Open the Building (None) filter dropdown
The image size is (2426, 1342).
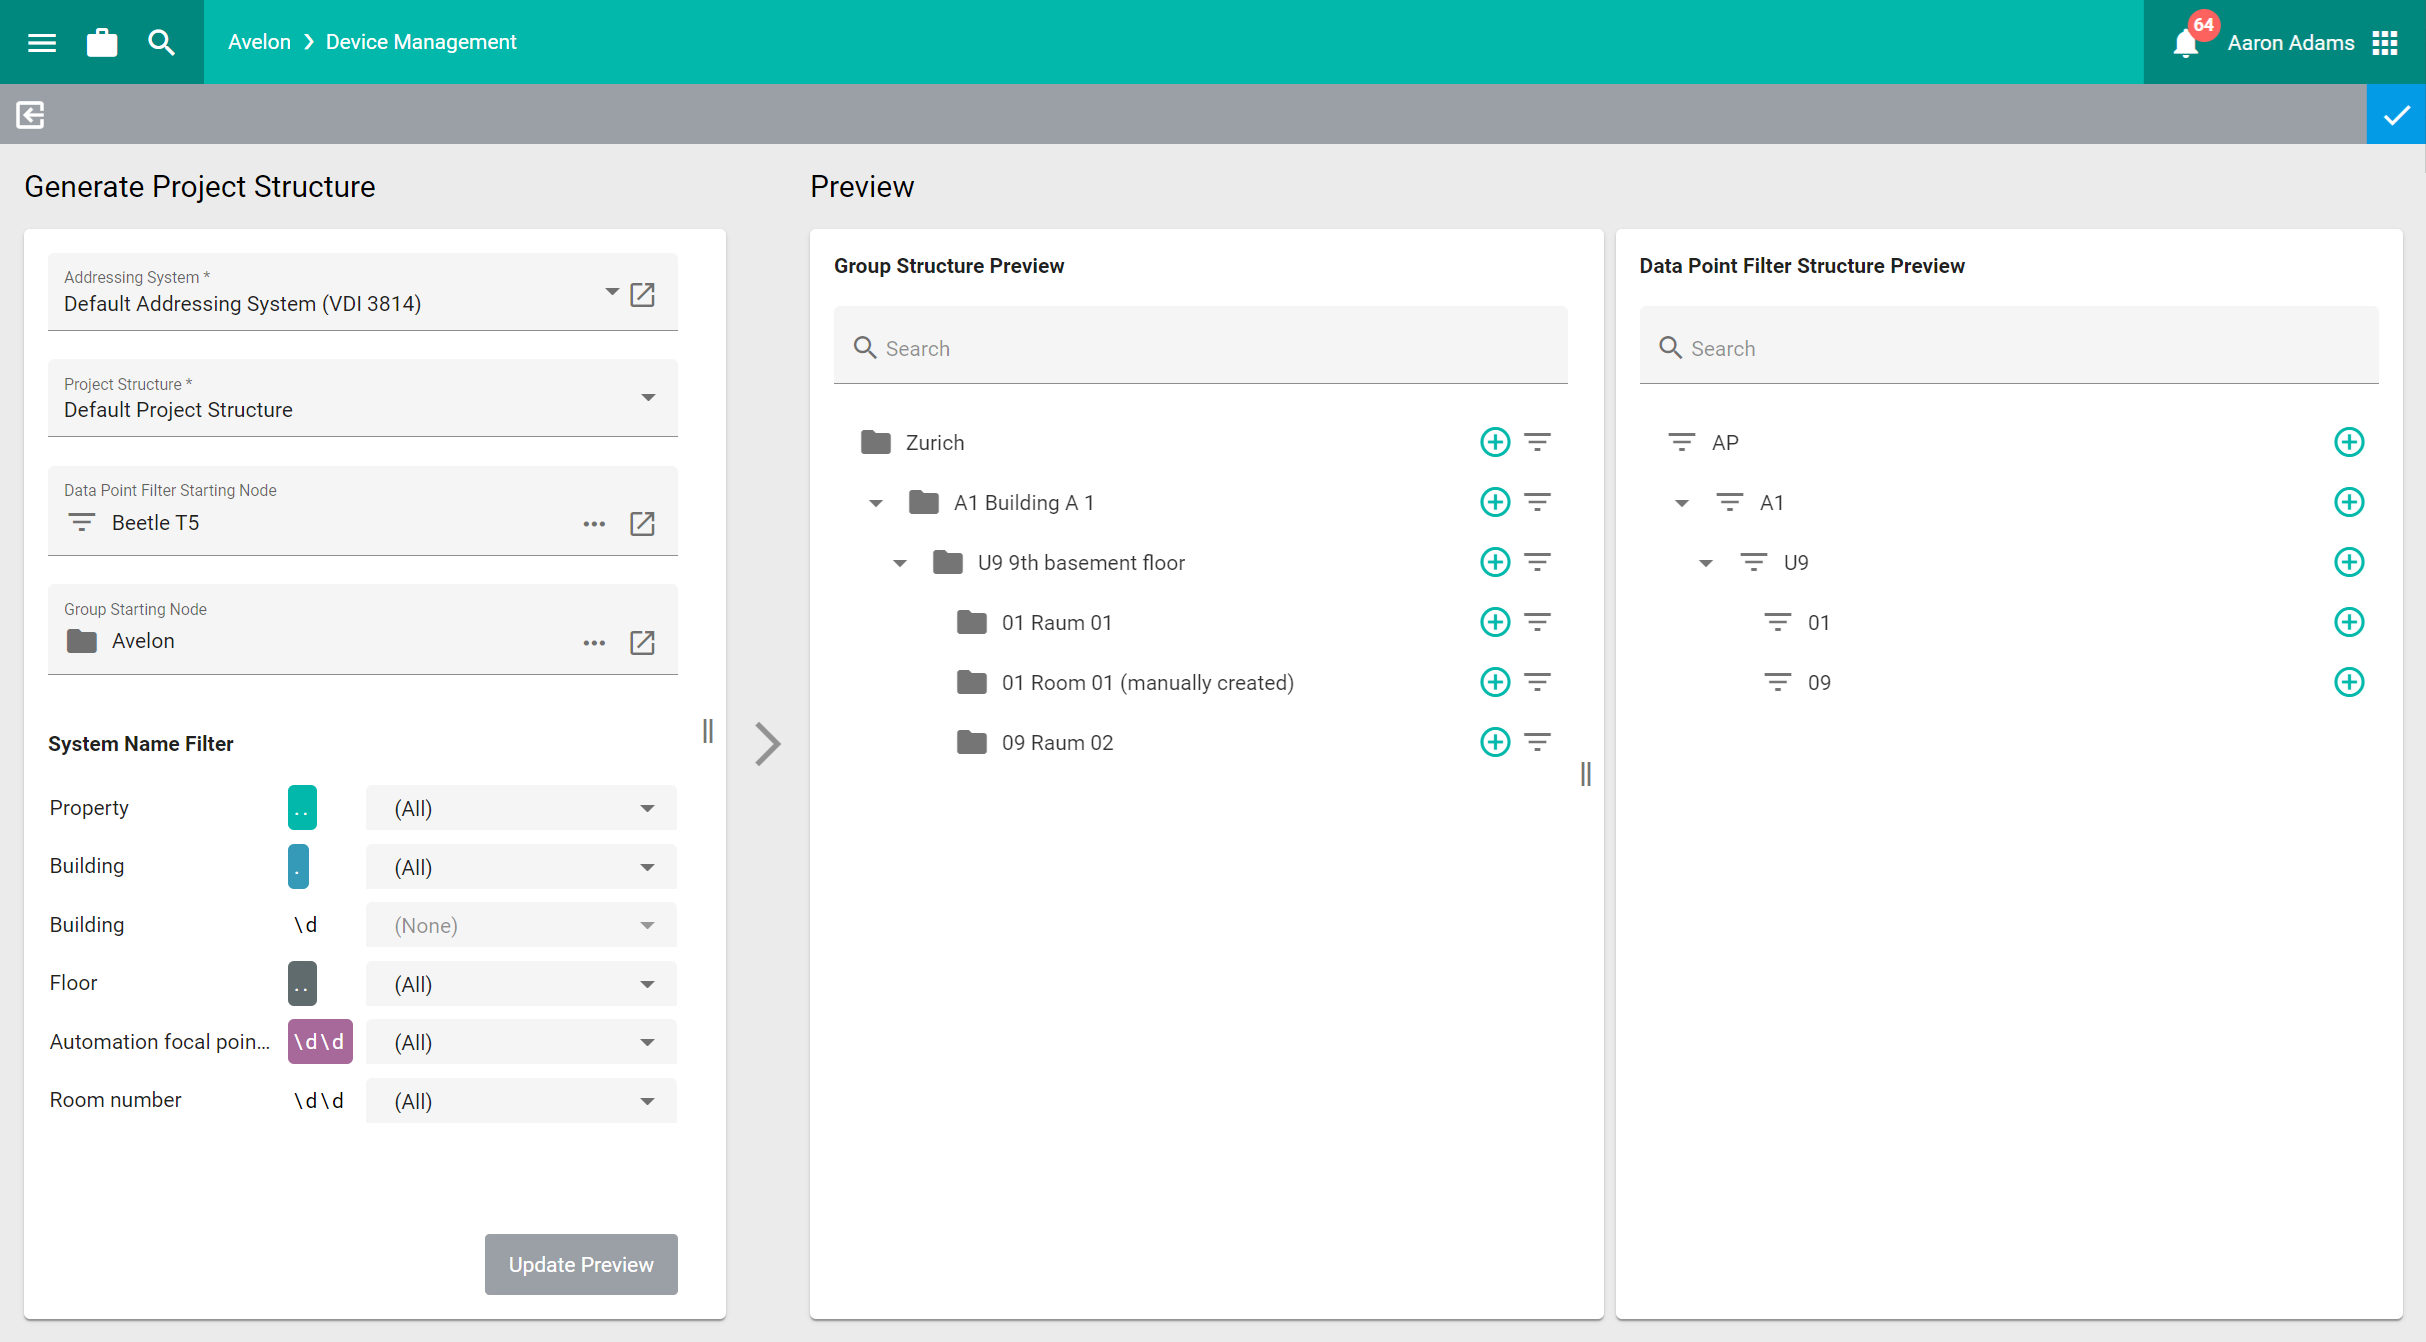click(521, 925)
